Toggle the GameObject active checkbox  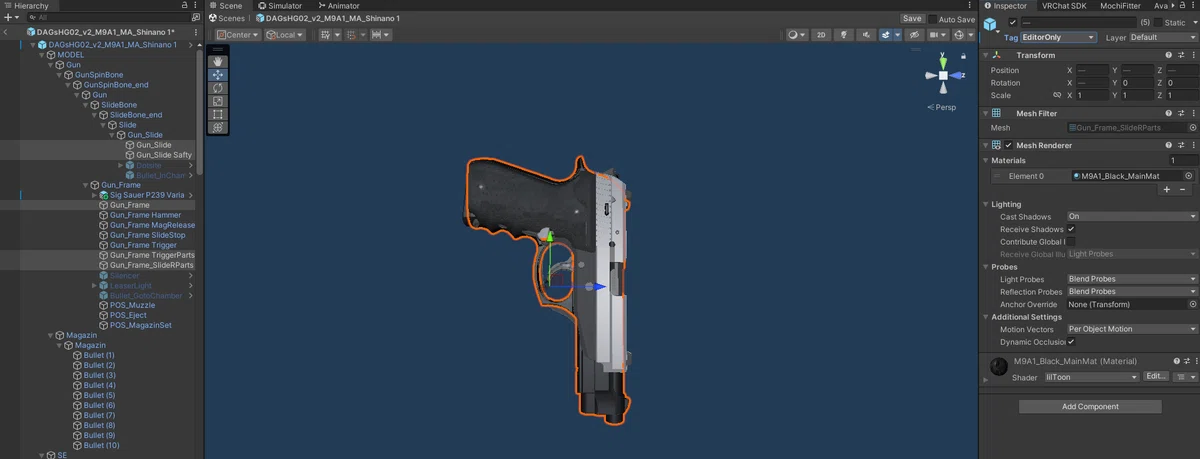coord(1013,22)
